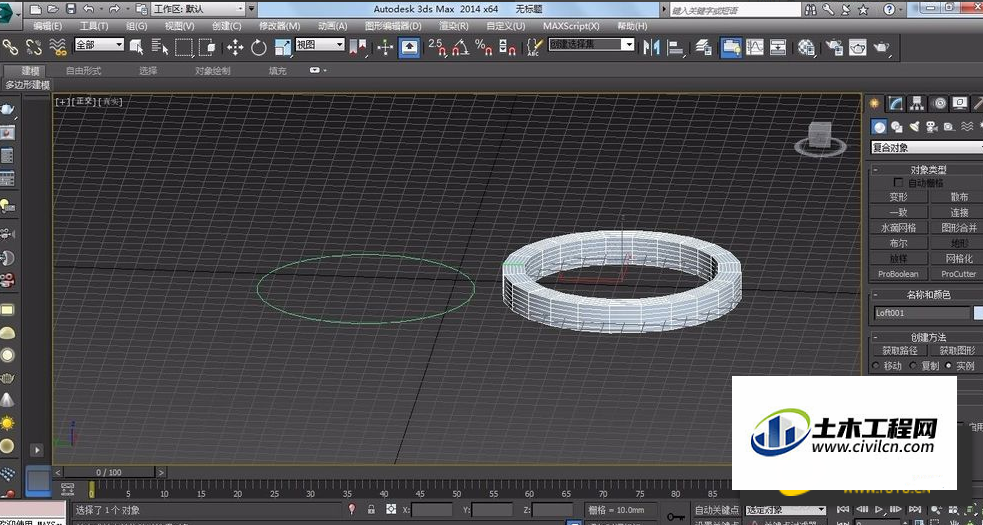Click the Mirror tool icon
983x525 pixels.
(x=651, y=47)
